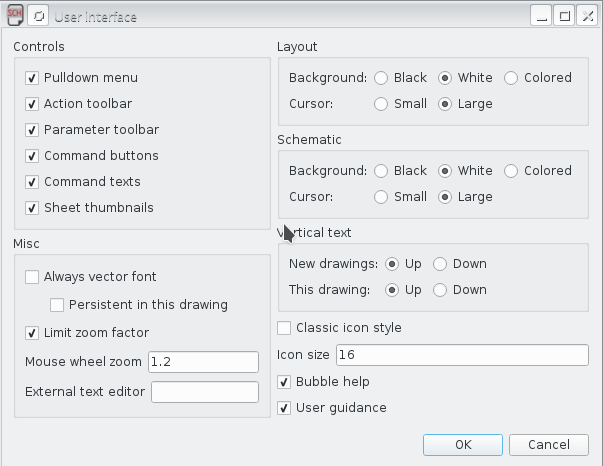This screenshot has height=466, width=603.
Task: Disable the Action toolbar option
Action: pyautogui.click(x=32, y=104)
